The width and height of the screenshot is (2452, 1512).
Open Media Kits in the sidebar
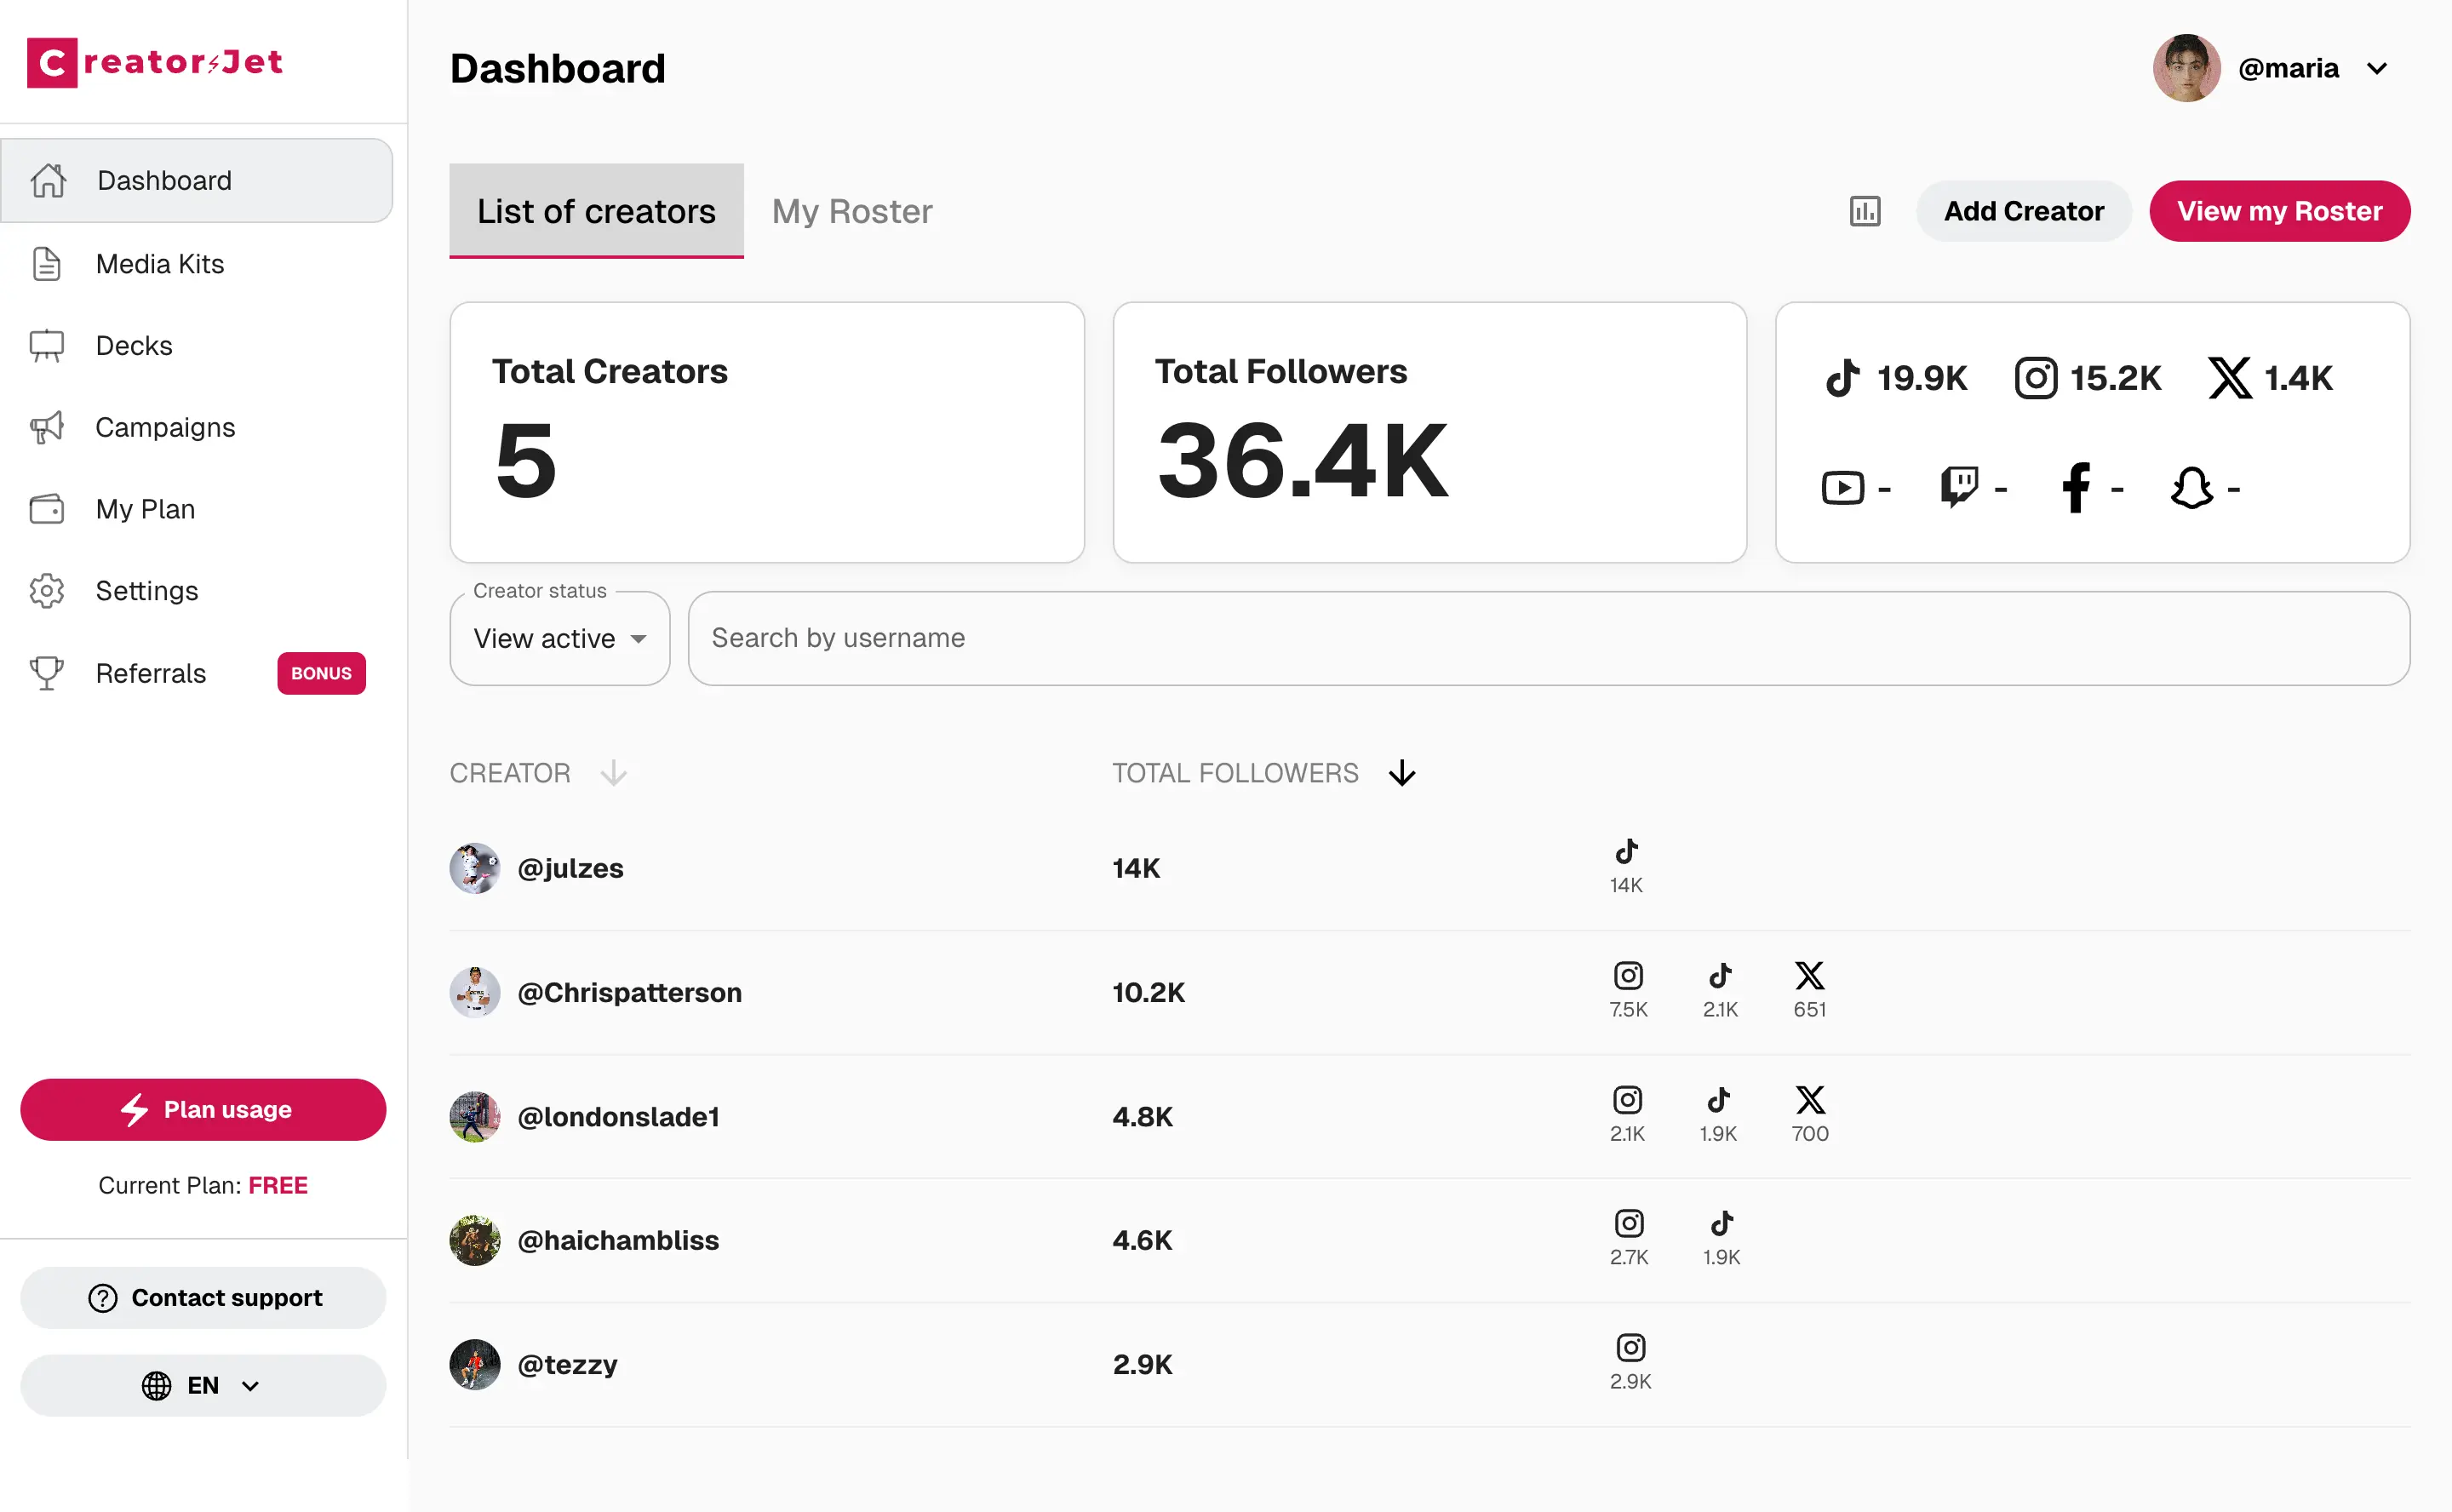point(160,264)
